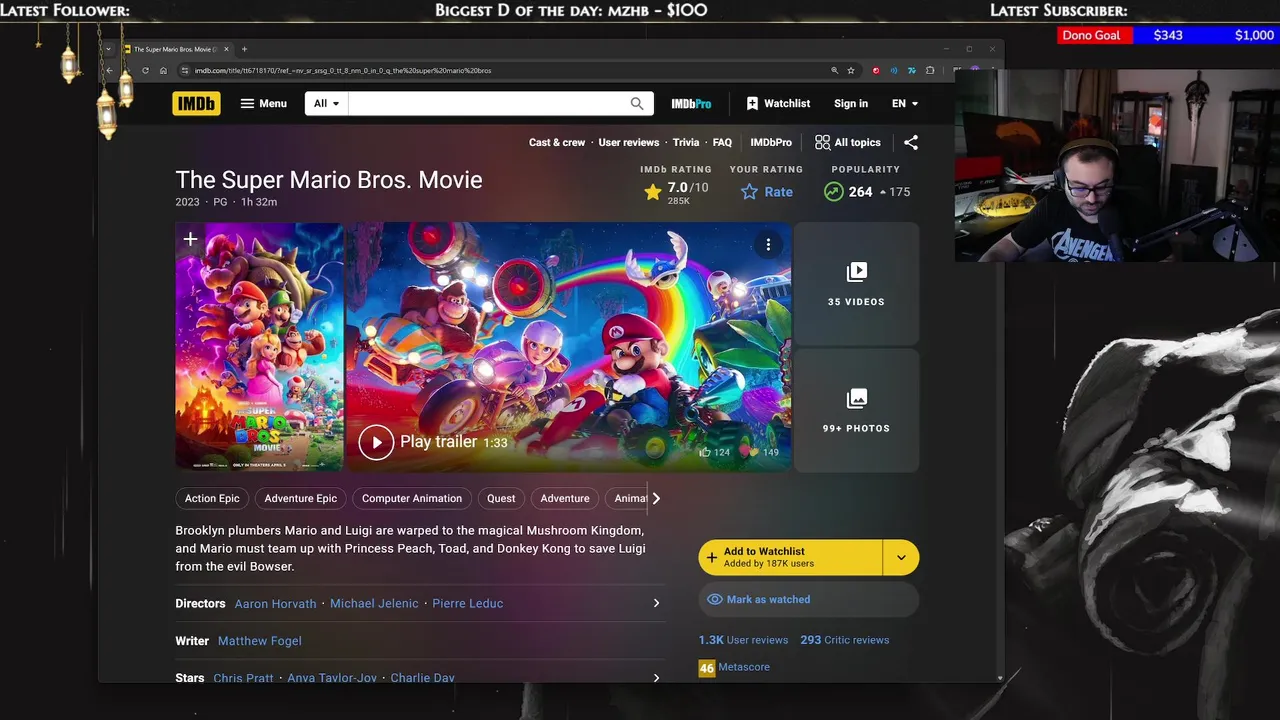Viewport: 1280px width, 720px height.
Task: Like the trailer with thumbs up
Action: click(x=714, y=452)
